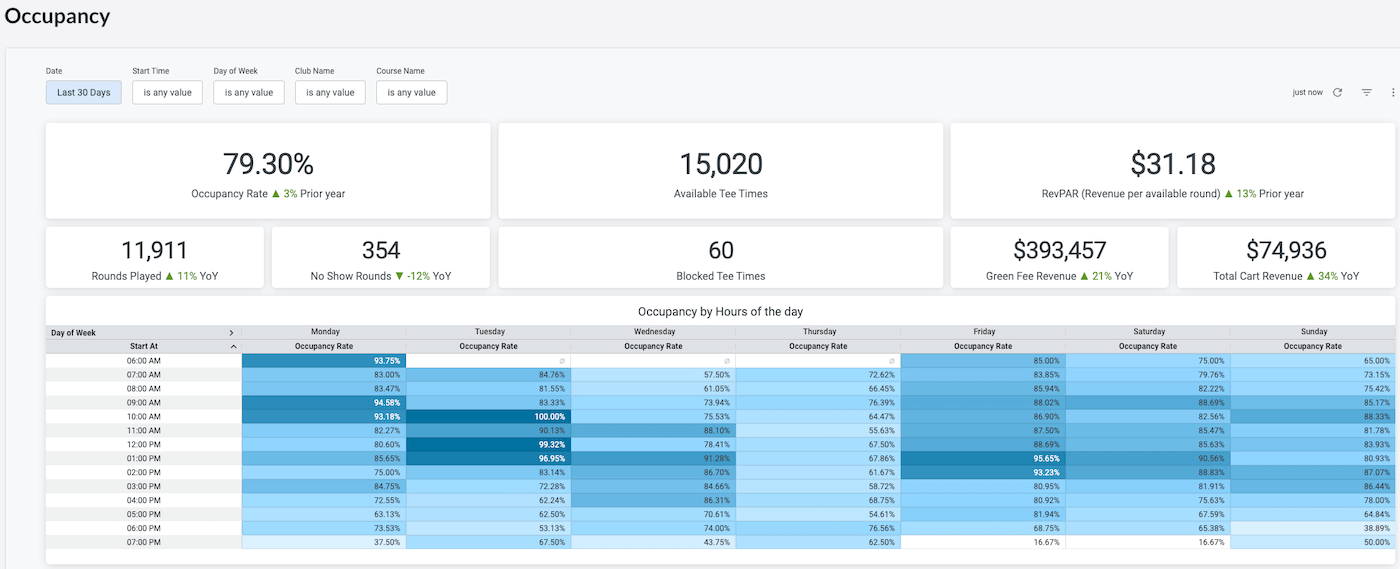Open the Start Time filter dropdown

pyautogui.click(x=167, y=92)
